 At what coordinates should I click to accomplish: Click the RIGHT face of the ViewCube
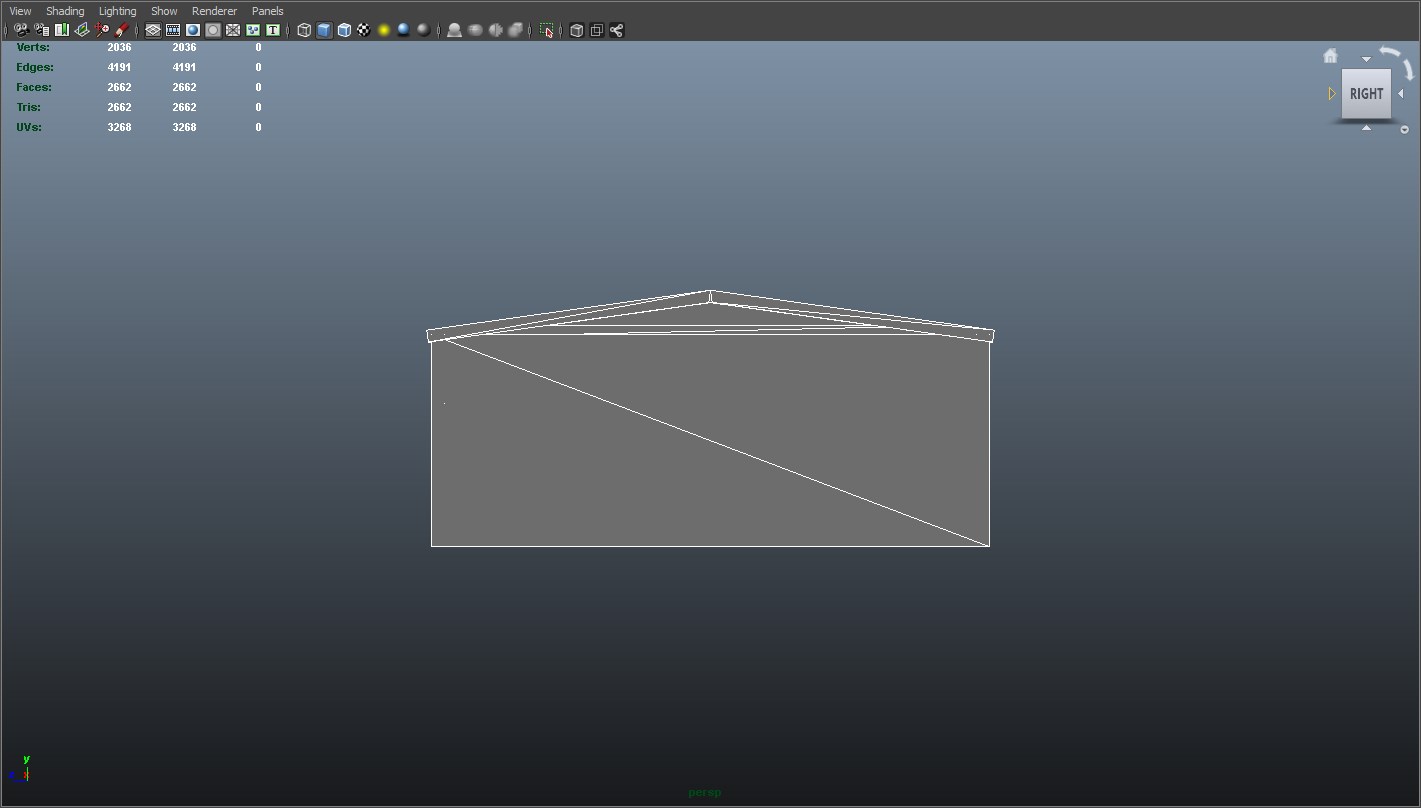1366,94
